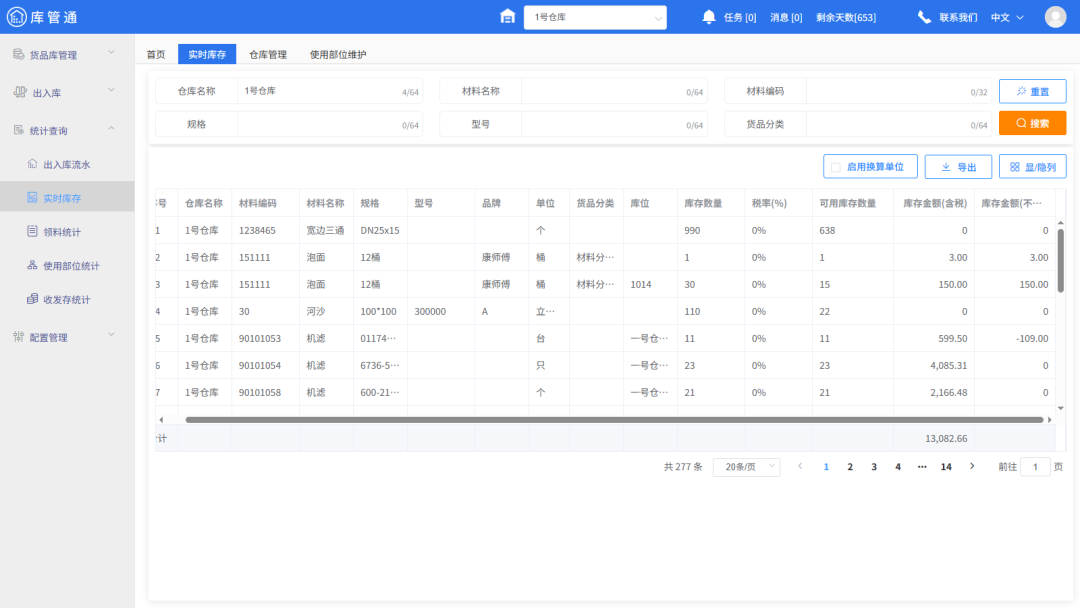Click the 宽边三通 material name cell
This screenshot has height=608, width=1080.
[x=325, y=231]
